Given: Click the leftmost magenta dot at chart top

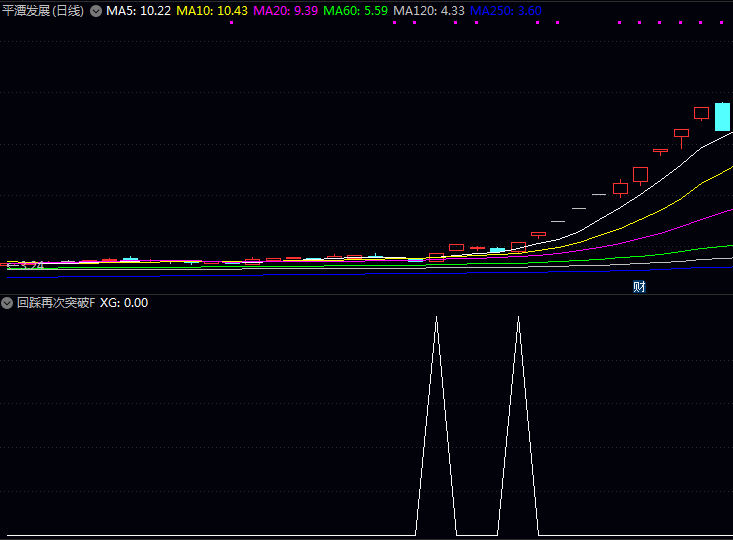Looking at the screenshot, I should pos(231,22).
